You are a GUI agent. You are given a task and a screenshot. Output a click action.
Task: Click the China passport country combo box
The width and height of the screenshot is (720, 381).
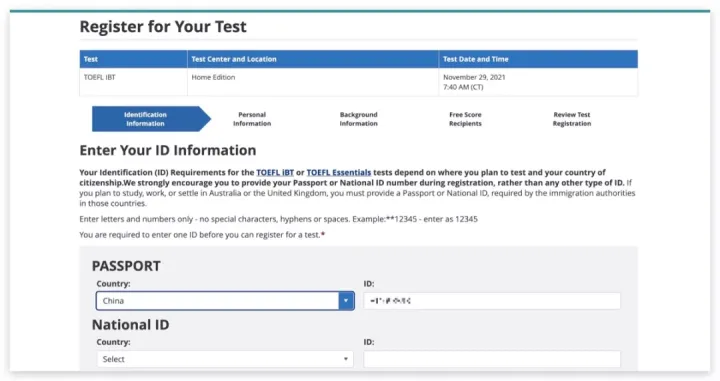coord(225,301)
